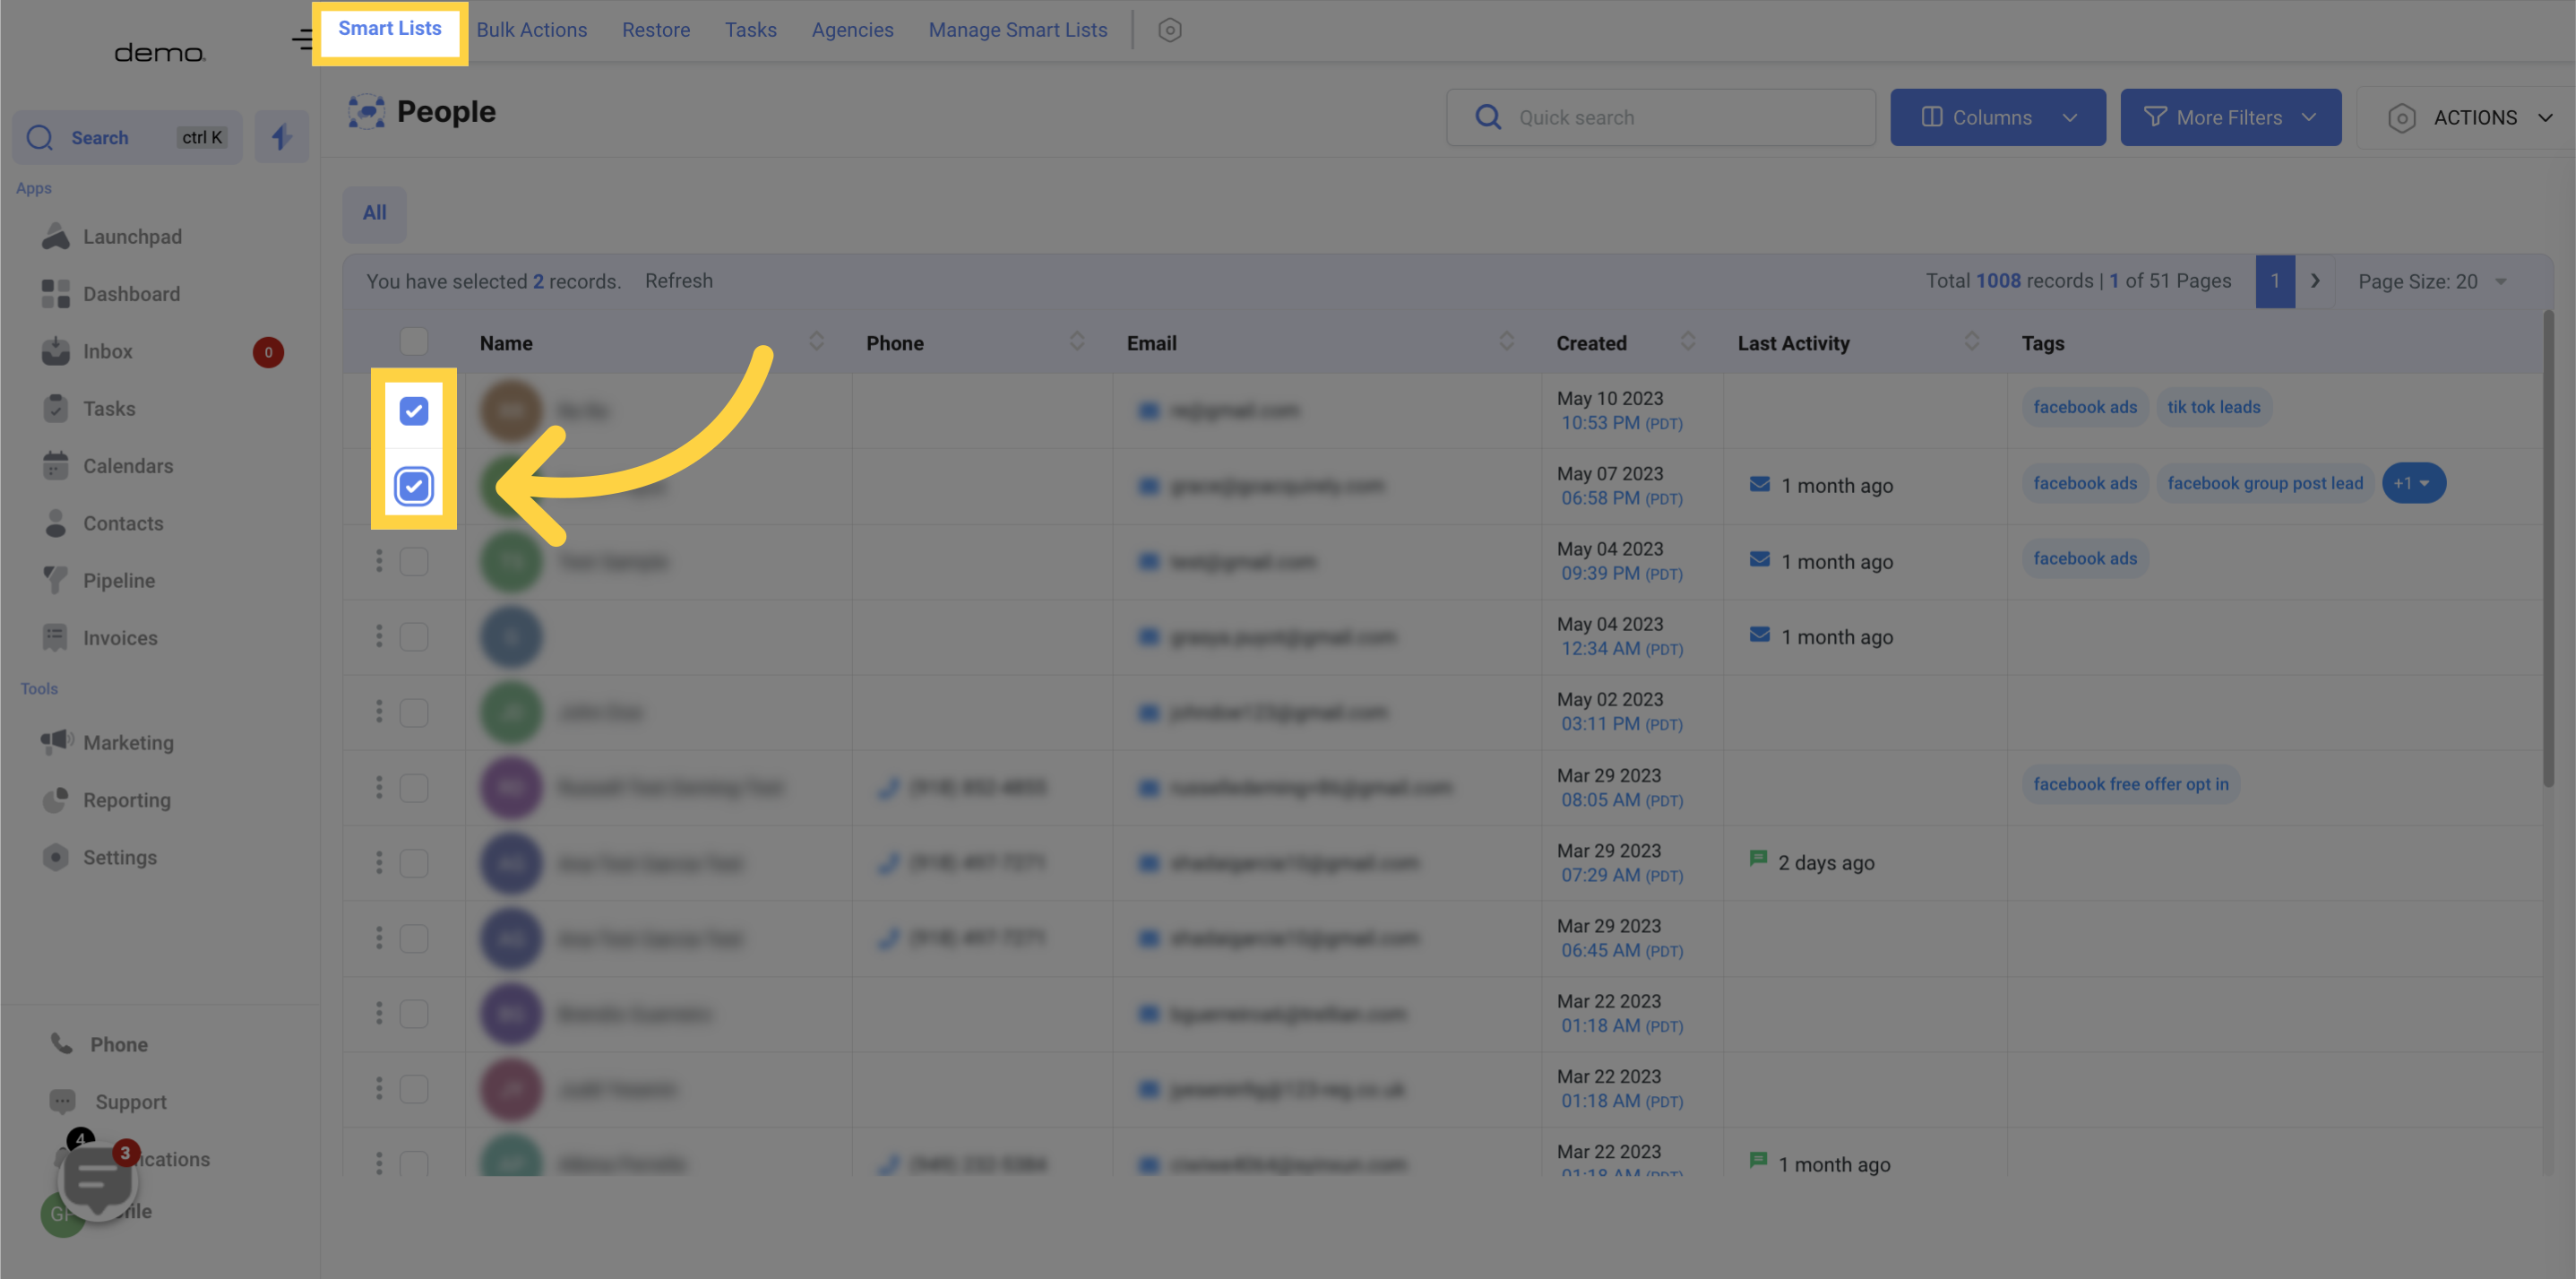The image size is (2576, 1279).
Task: Sort by the Created column arrows
Action: coord(1687,341)
